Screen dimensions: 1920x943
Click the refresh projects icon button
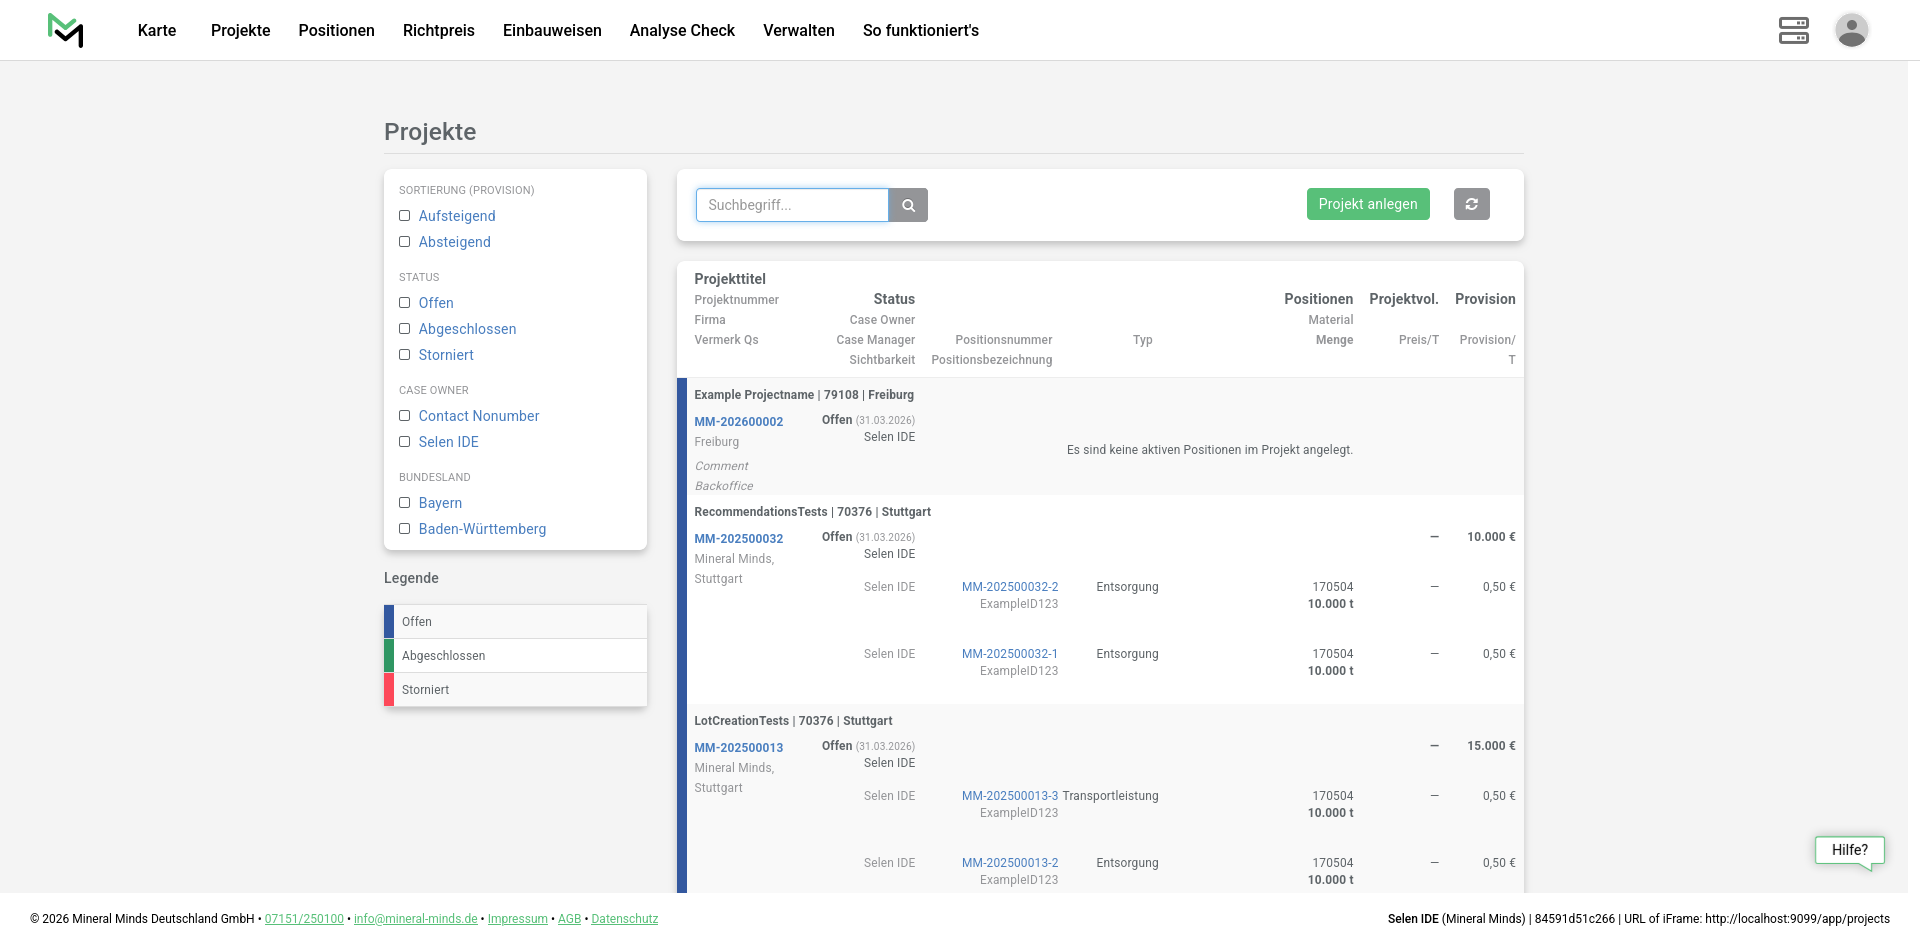1471,204
